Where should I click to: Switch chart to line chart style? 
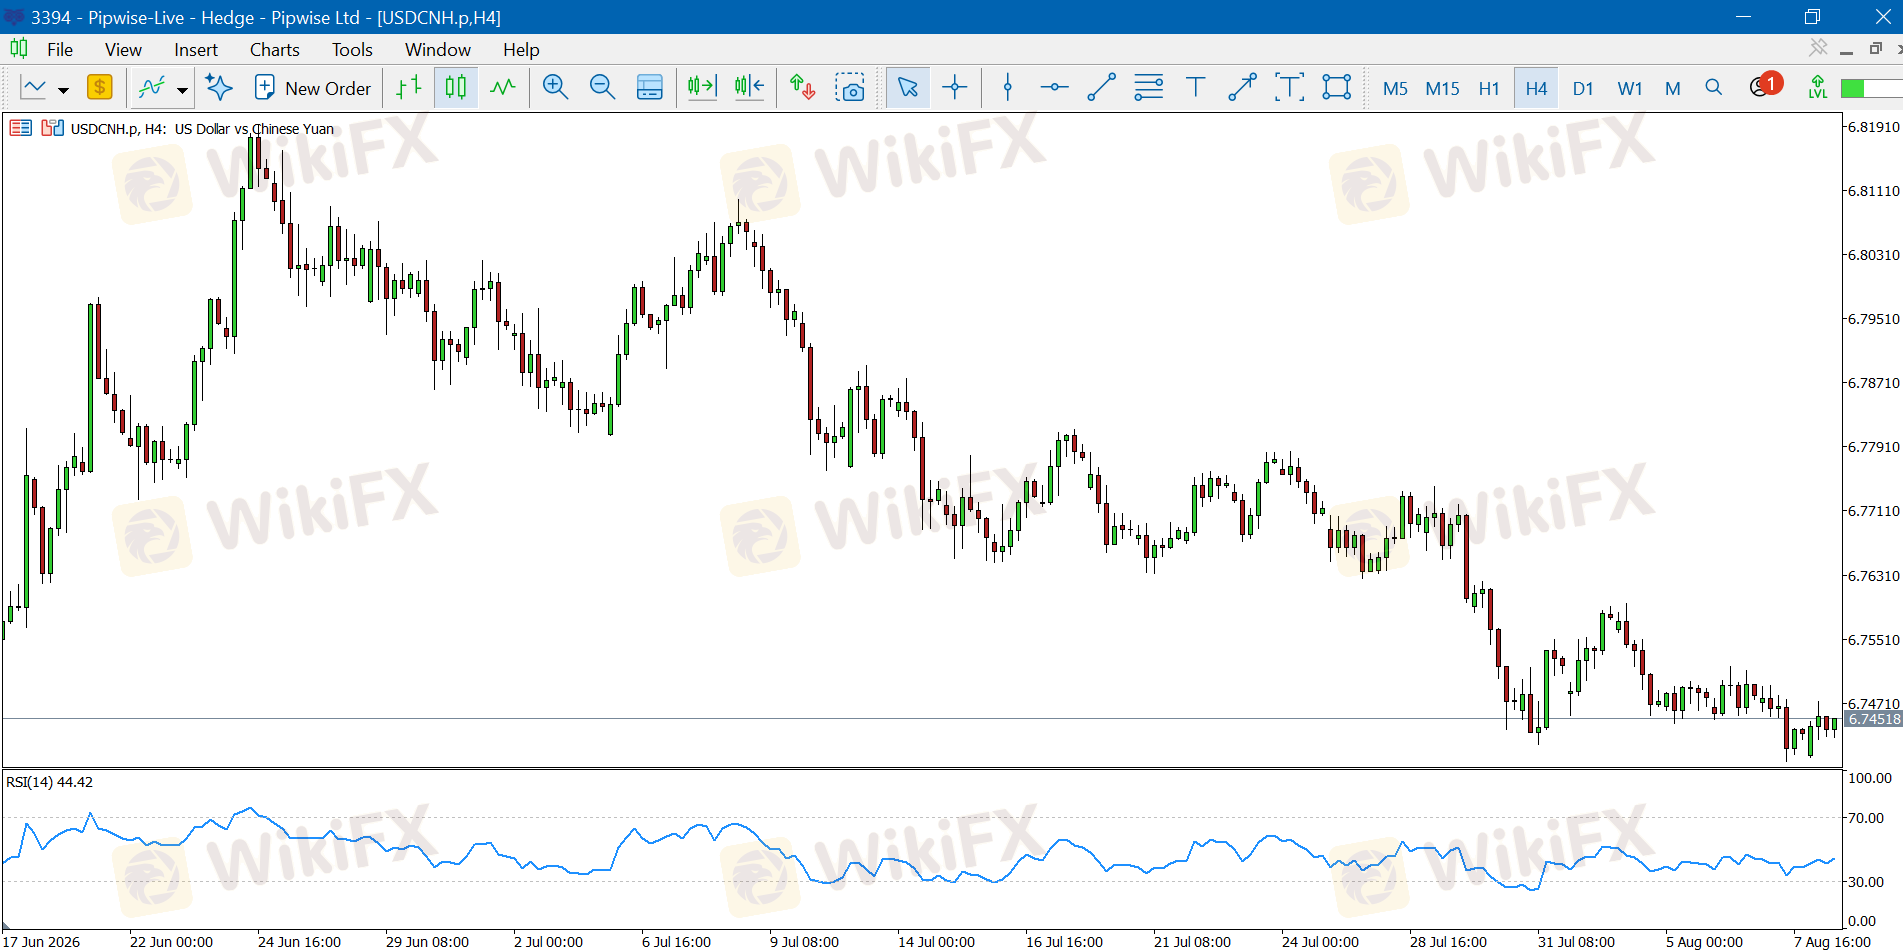tap(503, 88)
